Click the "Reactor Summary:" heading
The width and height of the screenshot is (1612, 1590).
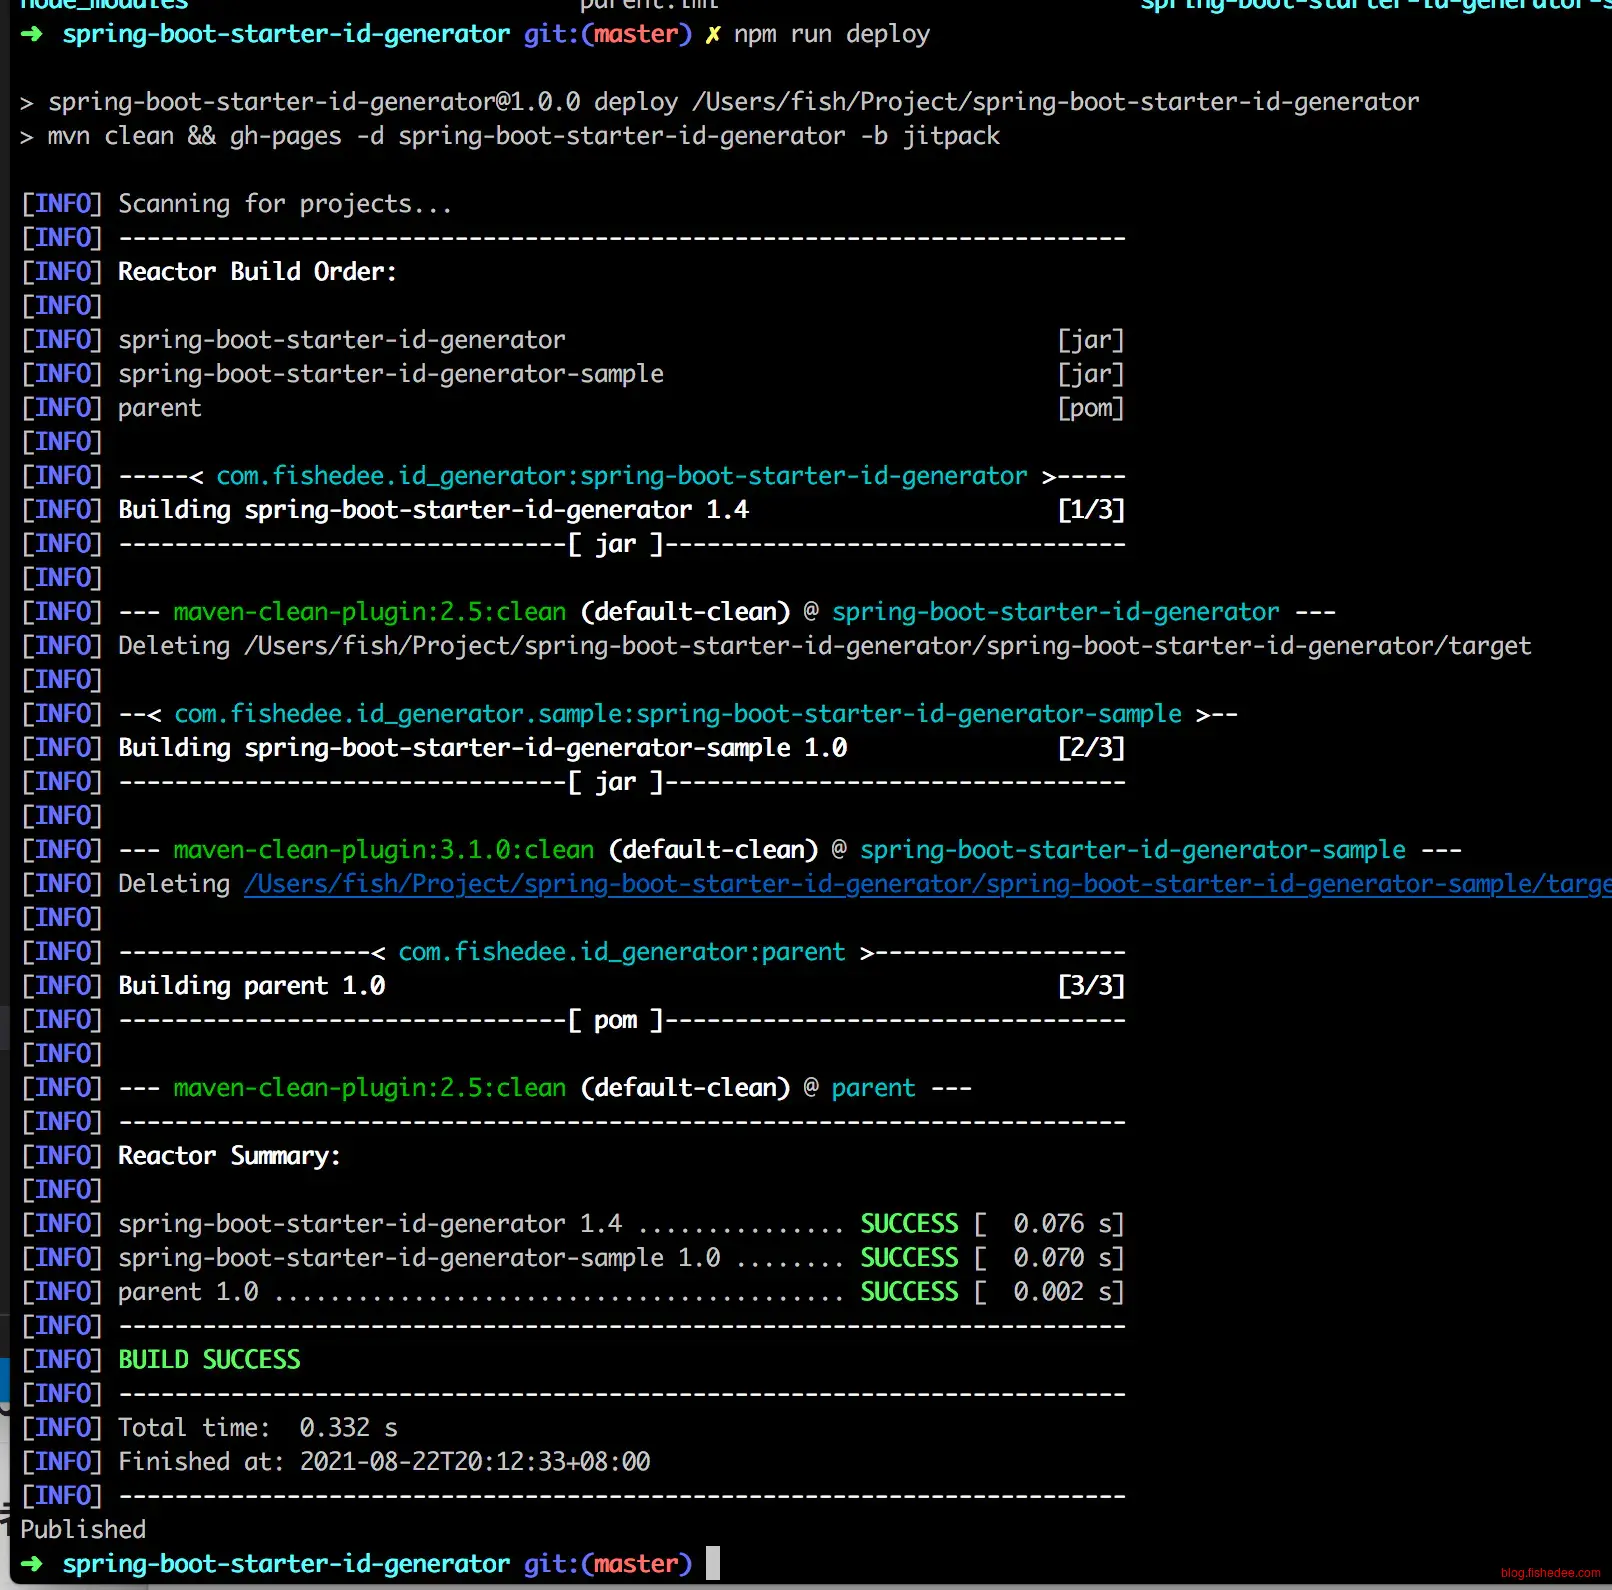tap(229, 1156)
